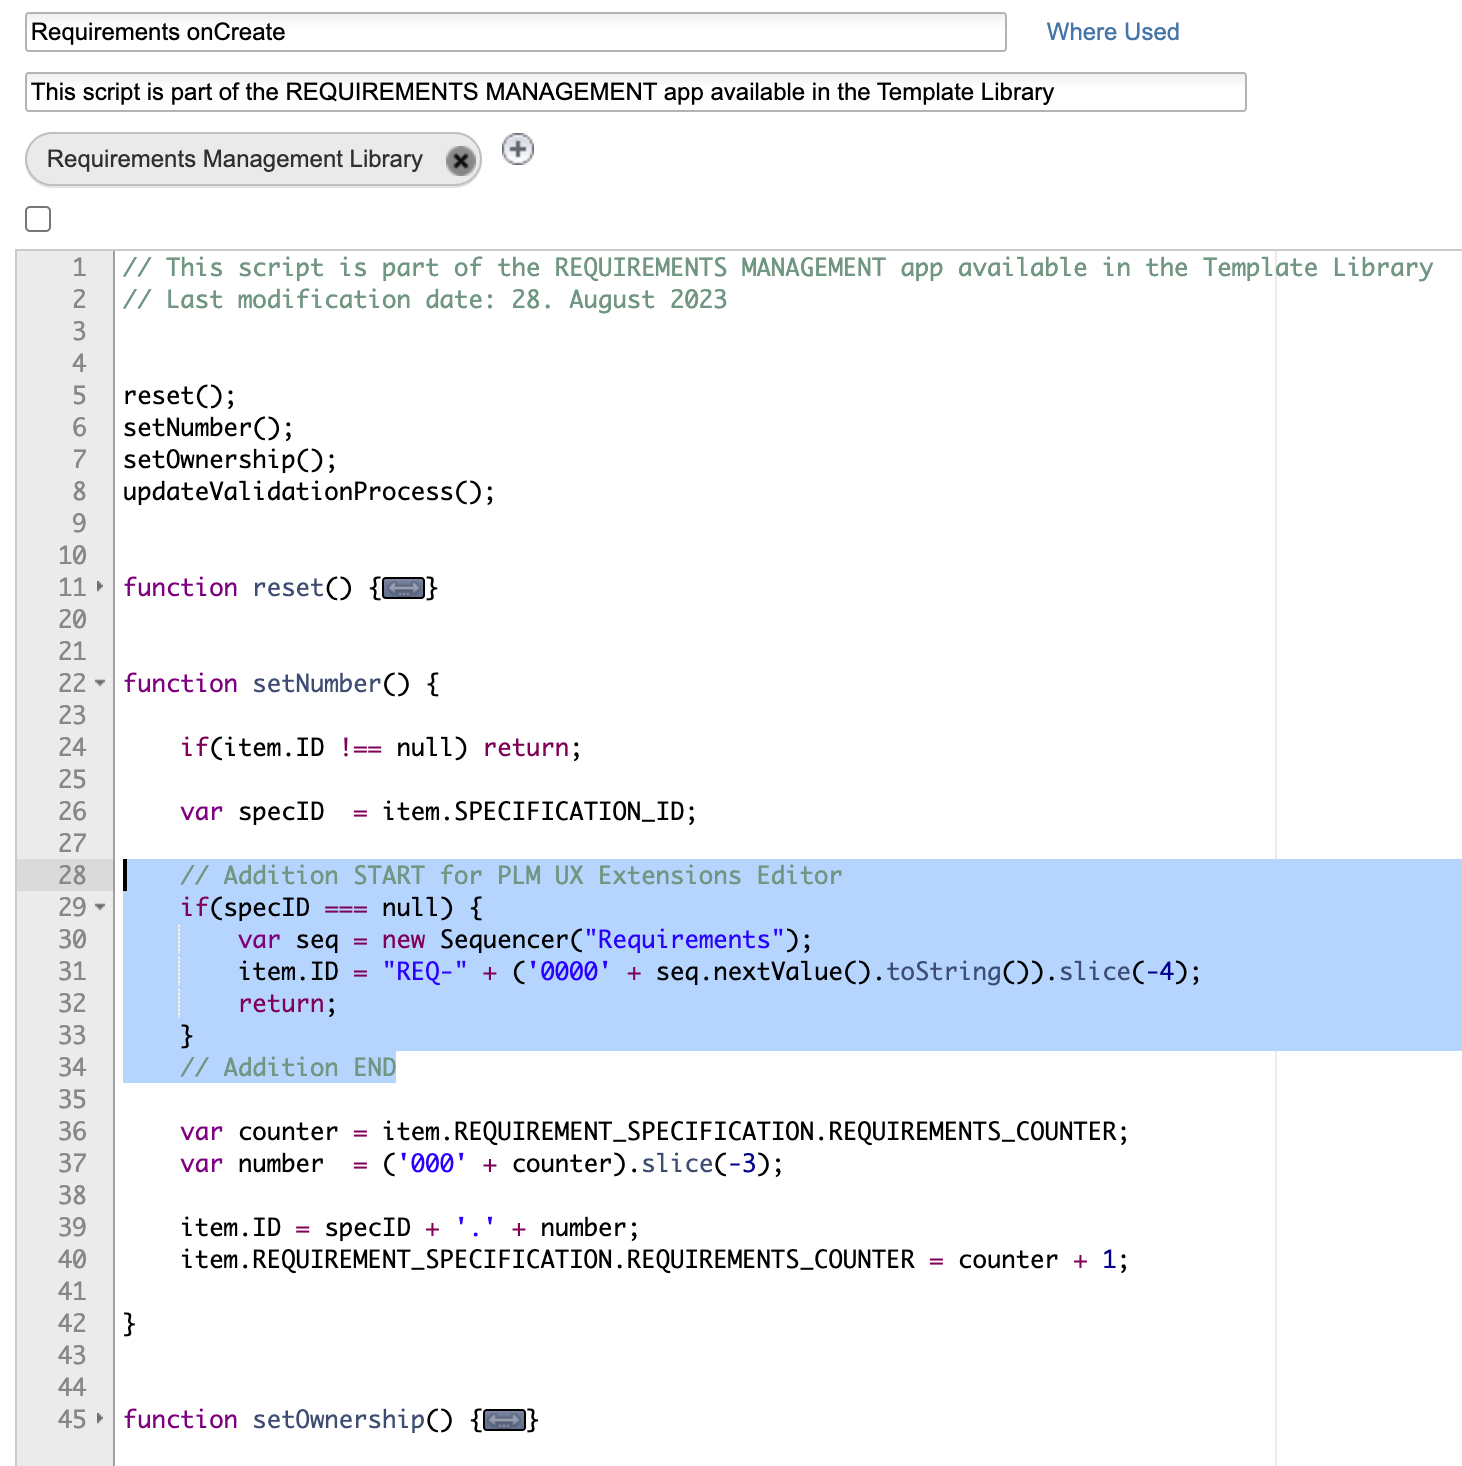
Task: Collapse the setNumber function at line 22
Action: pos(100,683)
